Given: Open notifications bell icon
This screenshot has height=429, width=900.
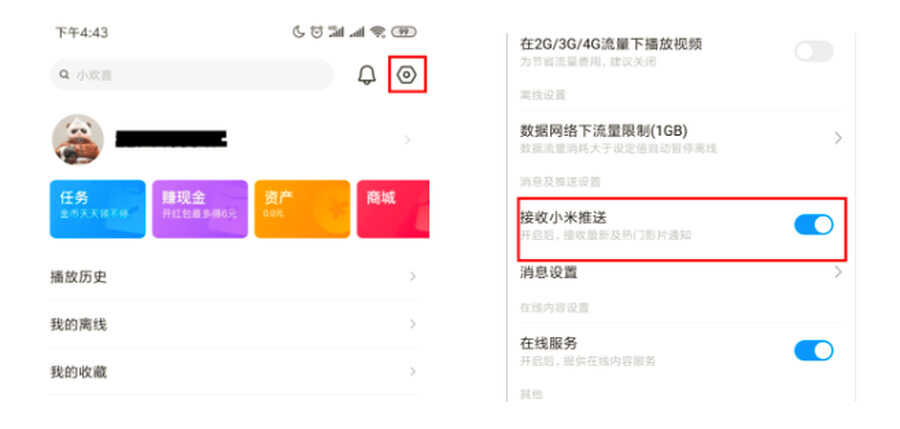Looking at the screenshot, I should pos(367,75).
